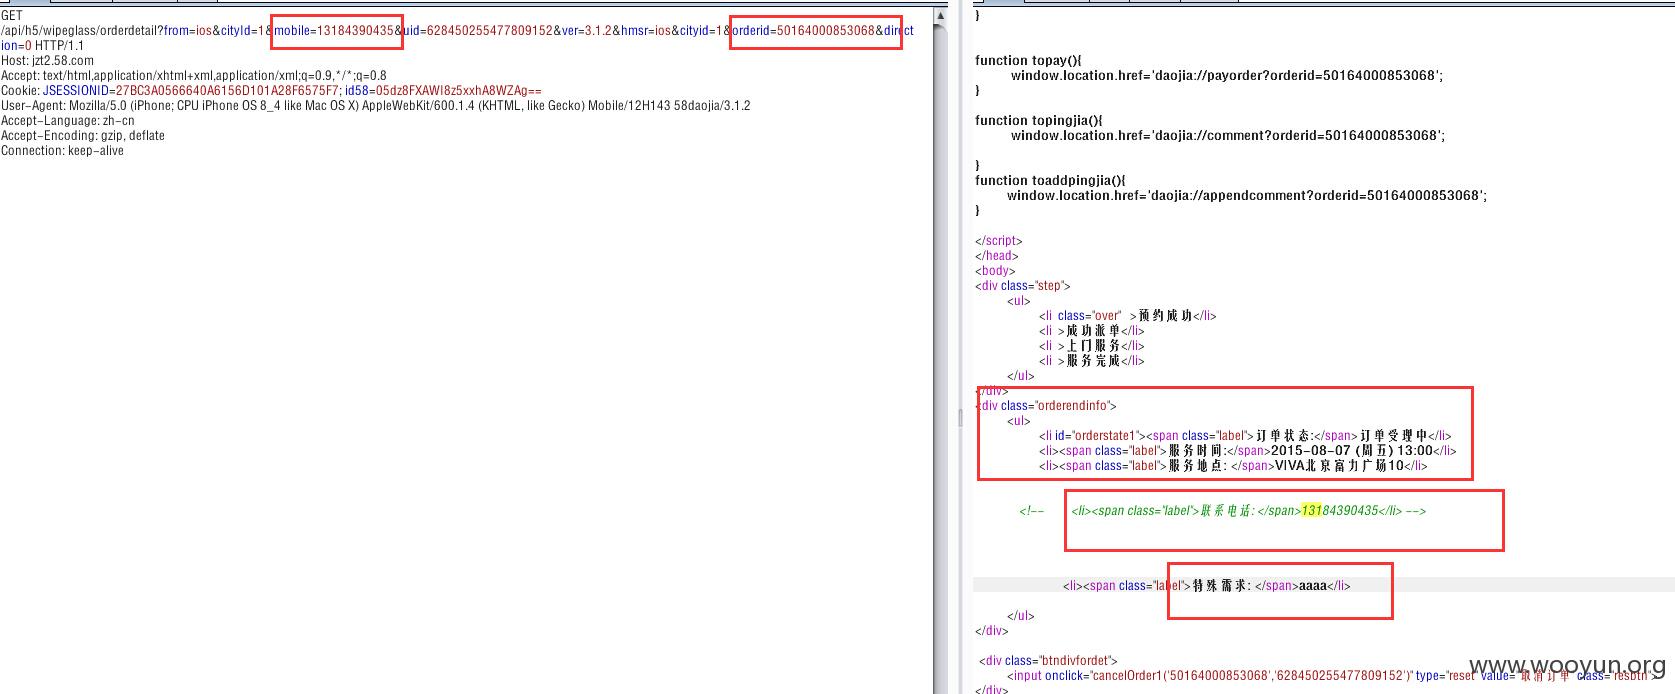Click the 成功派单 list item line
This screenshot has height=694, width=1675.
click(1091, 331)
